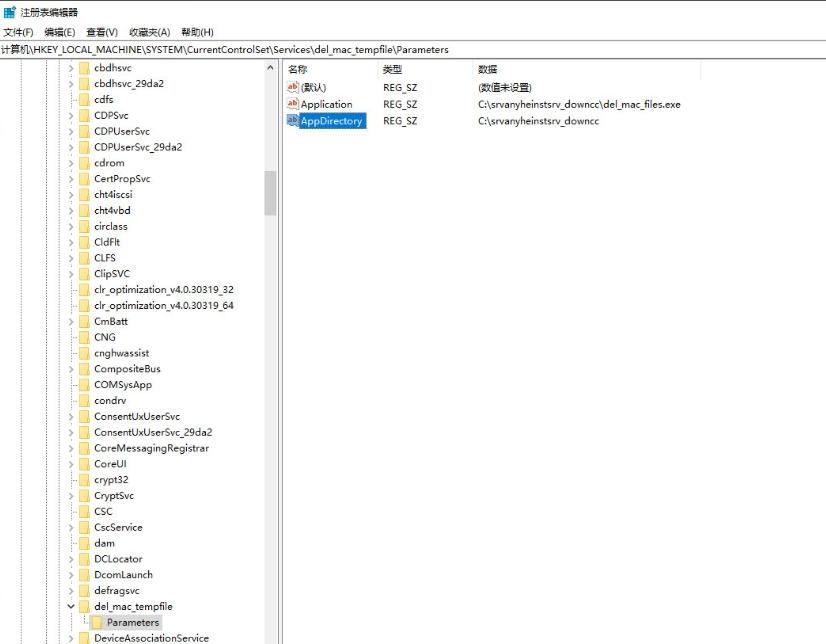Click the 类型 column header
The height and width of the screenshot is (644, 826).
click(392, 69)
